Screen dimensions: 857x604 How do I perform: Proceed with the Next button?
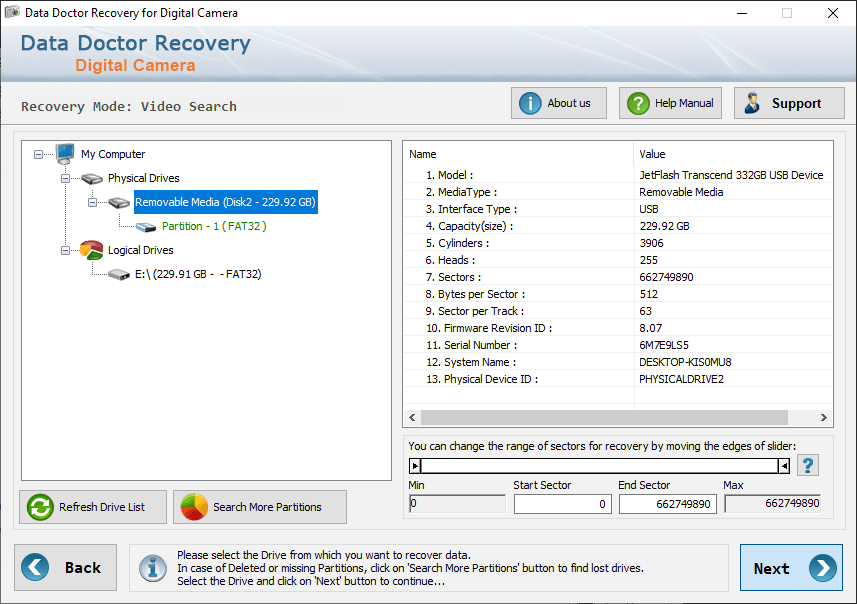point(791,567)
